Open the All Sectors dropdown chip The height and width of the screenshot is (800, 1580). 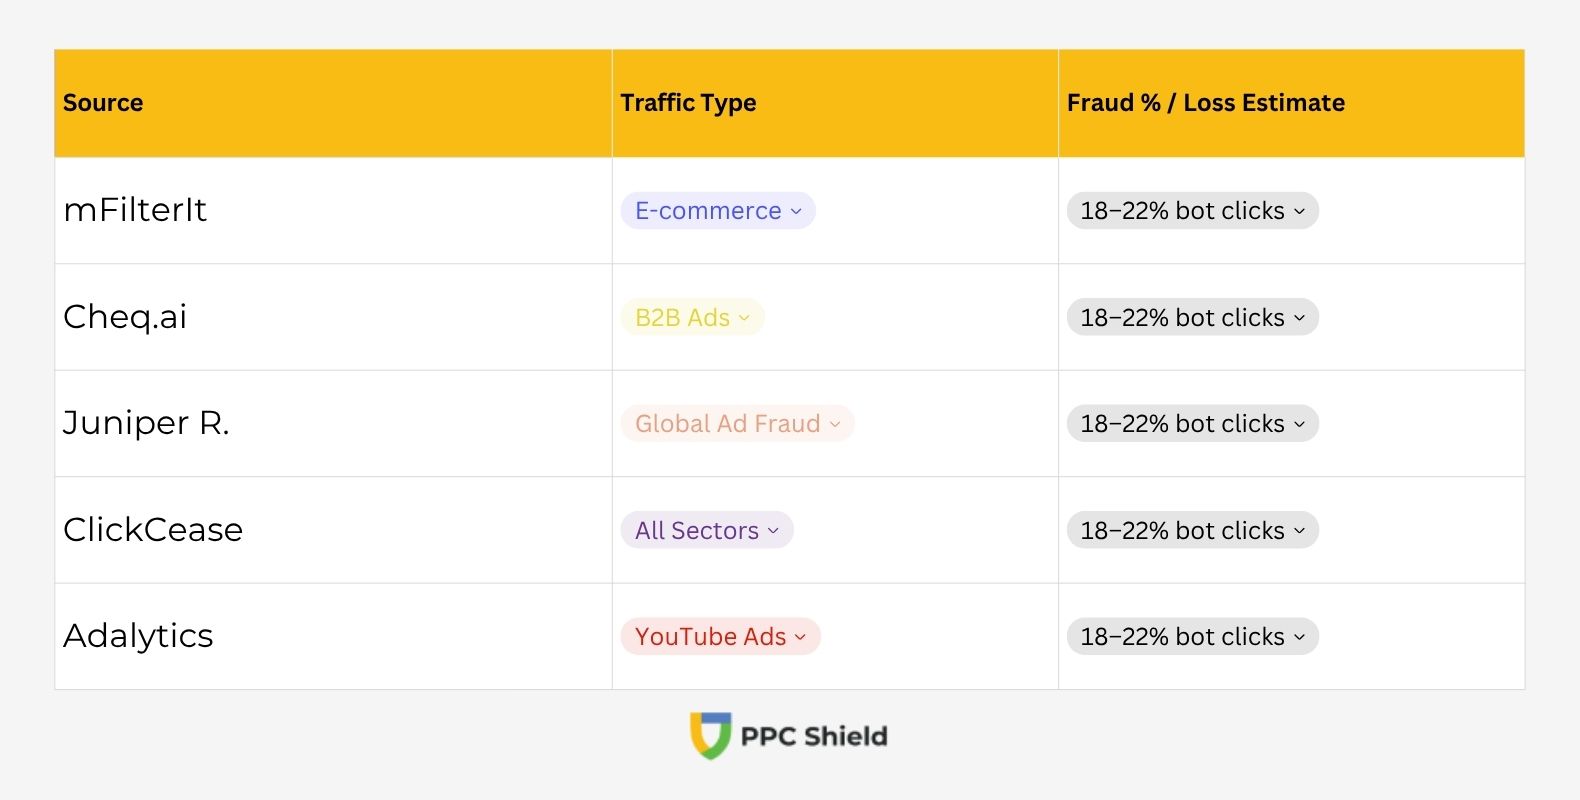[x=706, y=531]
